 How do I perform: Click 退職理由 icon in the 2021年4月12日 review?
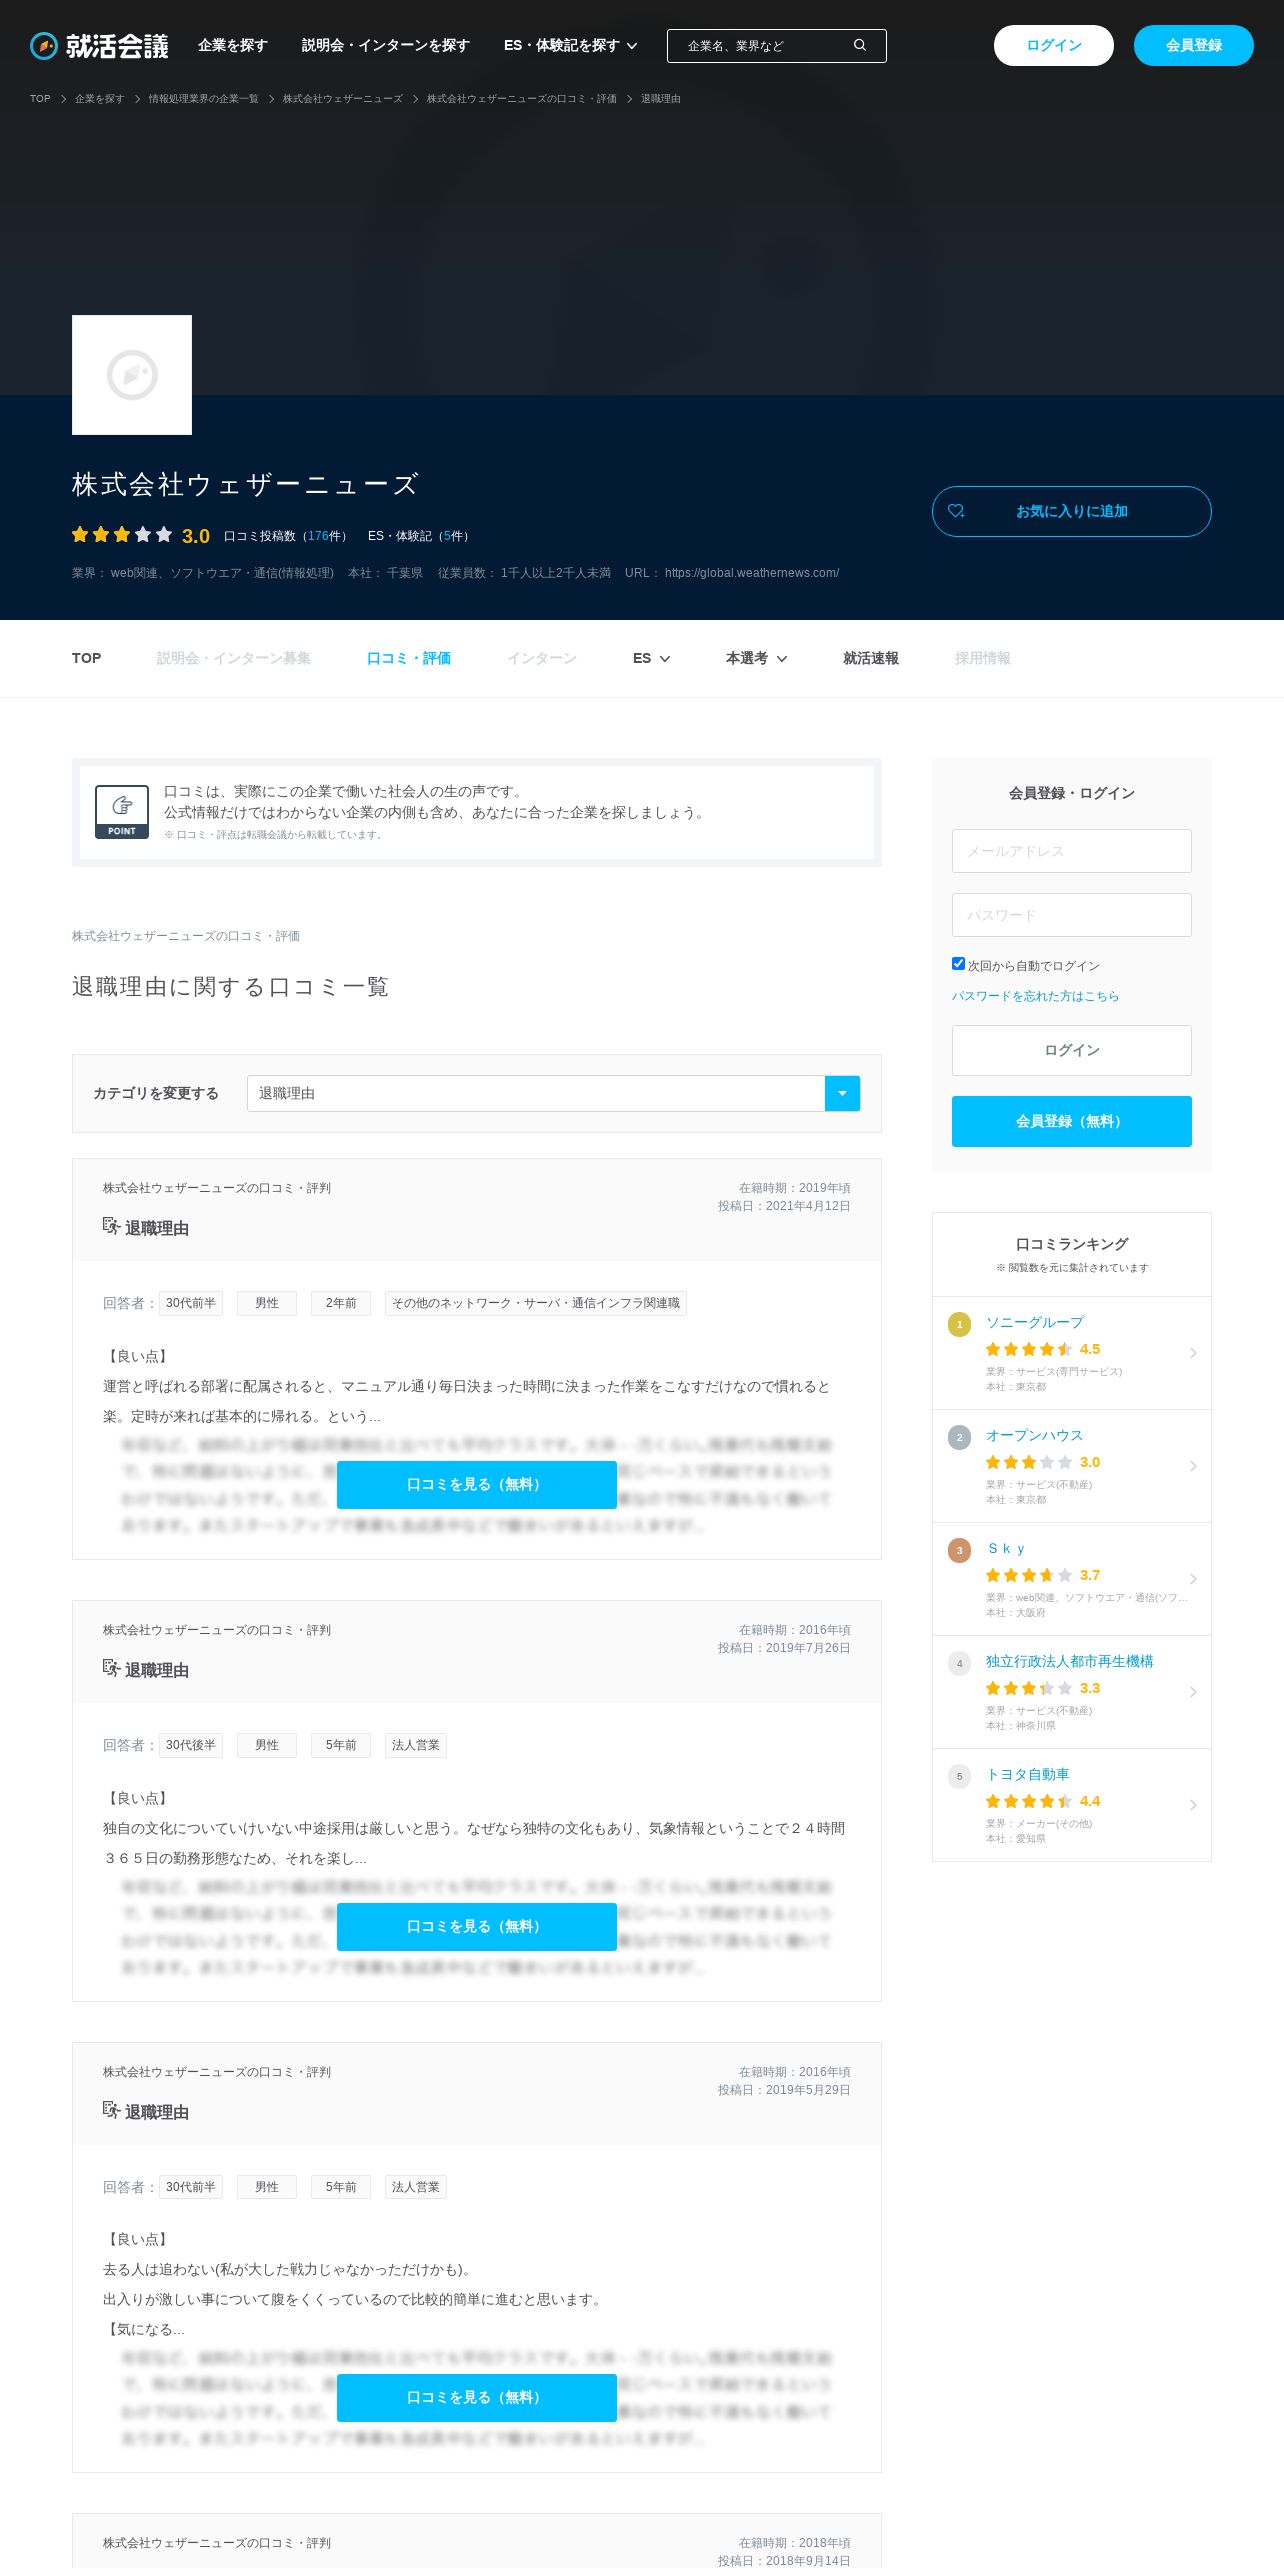coord(111,1226)
